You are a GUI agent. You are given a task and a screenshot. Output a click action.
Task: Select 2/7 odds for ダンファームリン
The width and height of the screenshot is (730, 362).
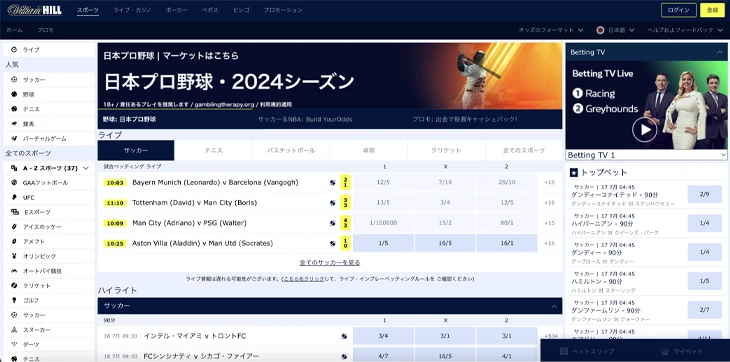[x=704, y=310]
